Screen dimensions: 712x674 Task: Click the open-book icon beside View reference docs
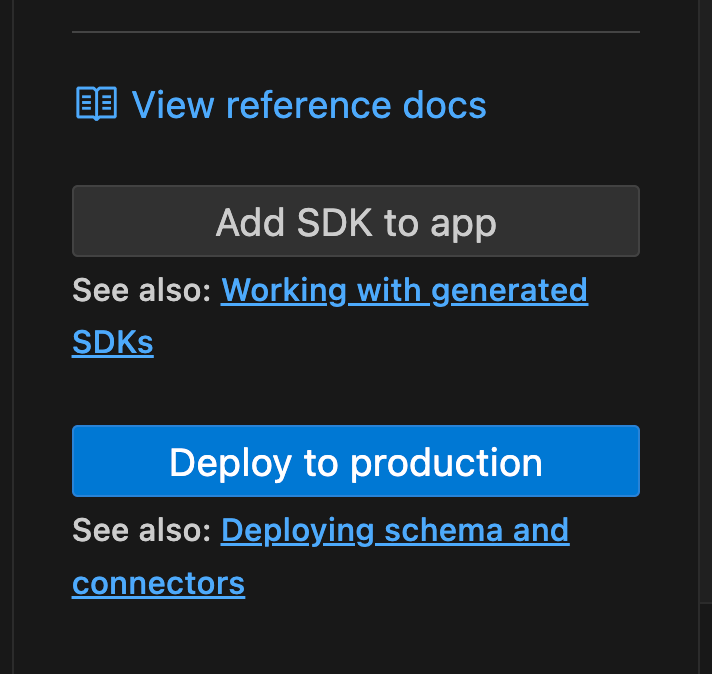pyautogui.click(x=96, y=104)
